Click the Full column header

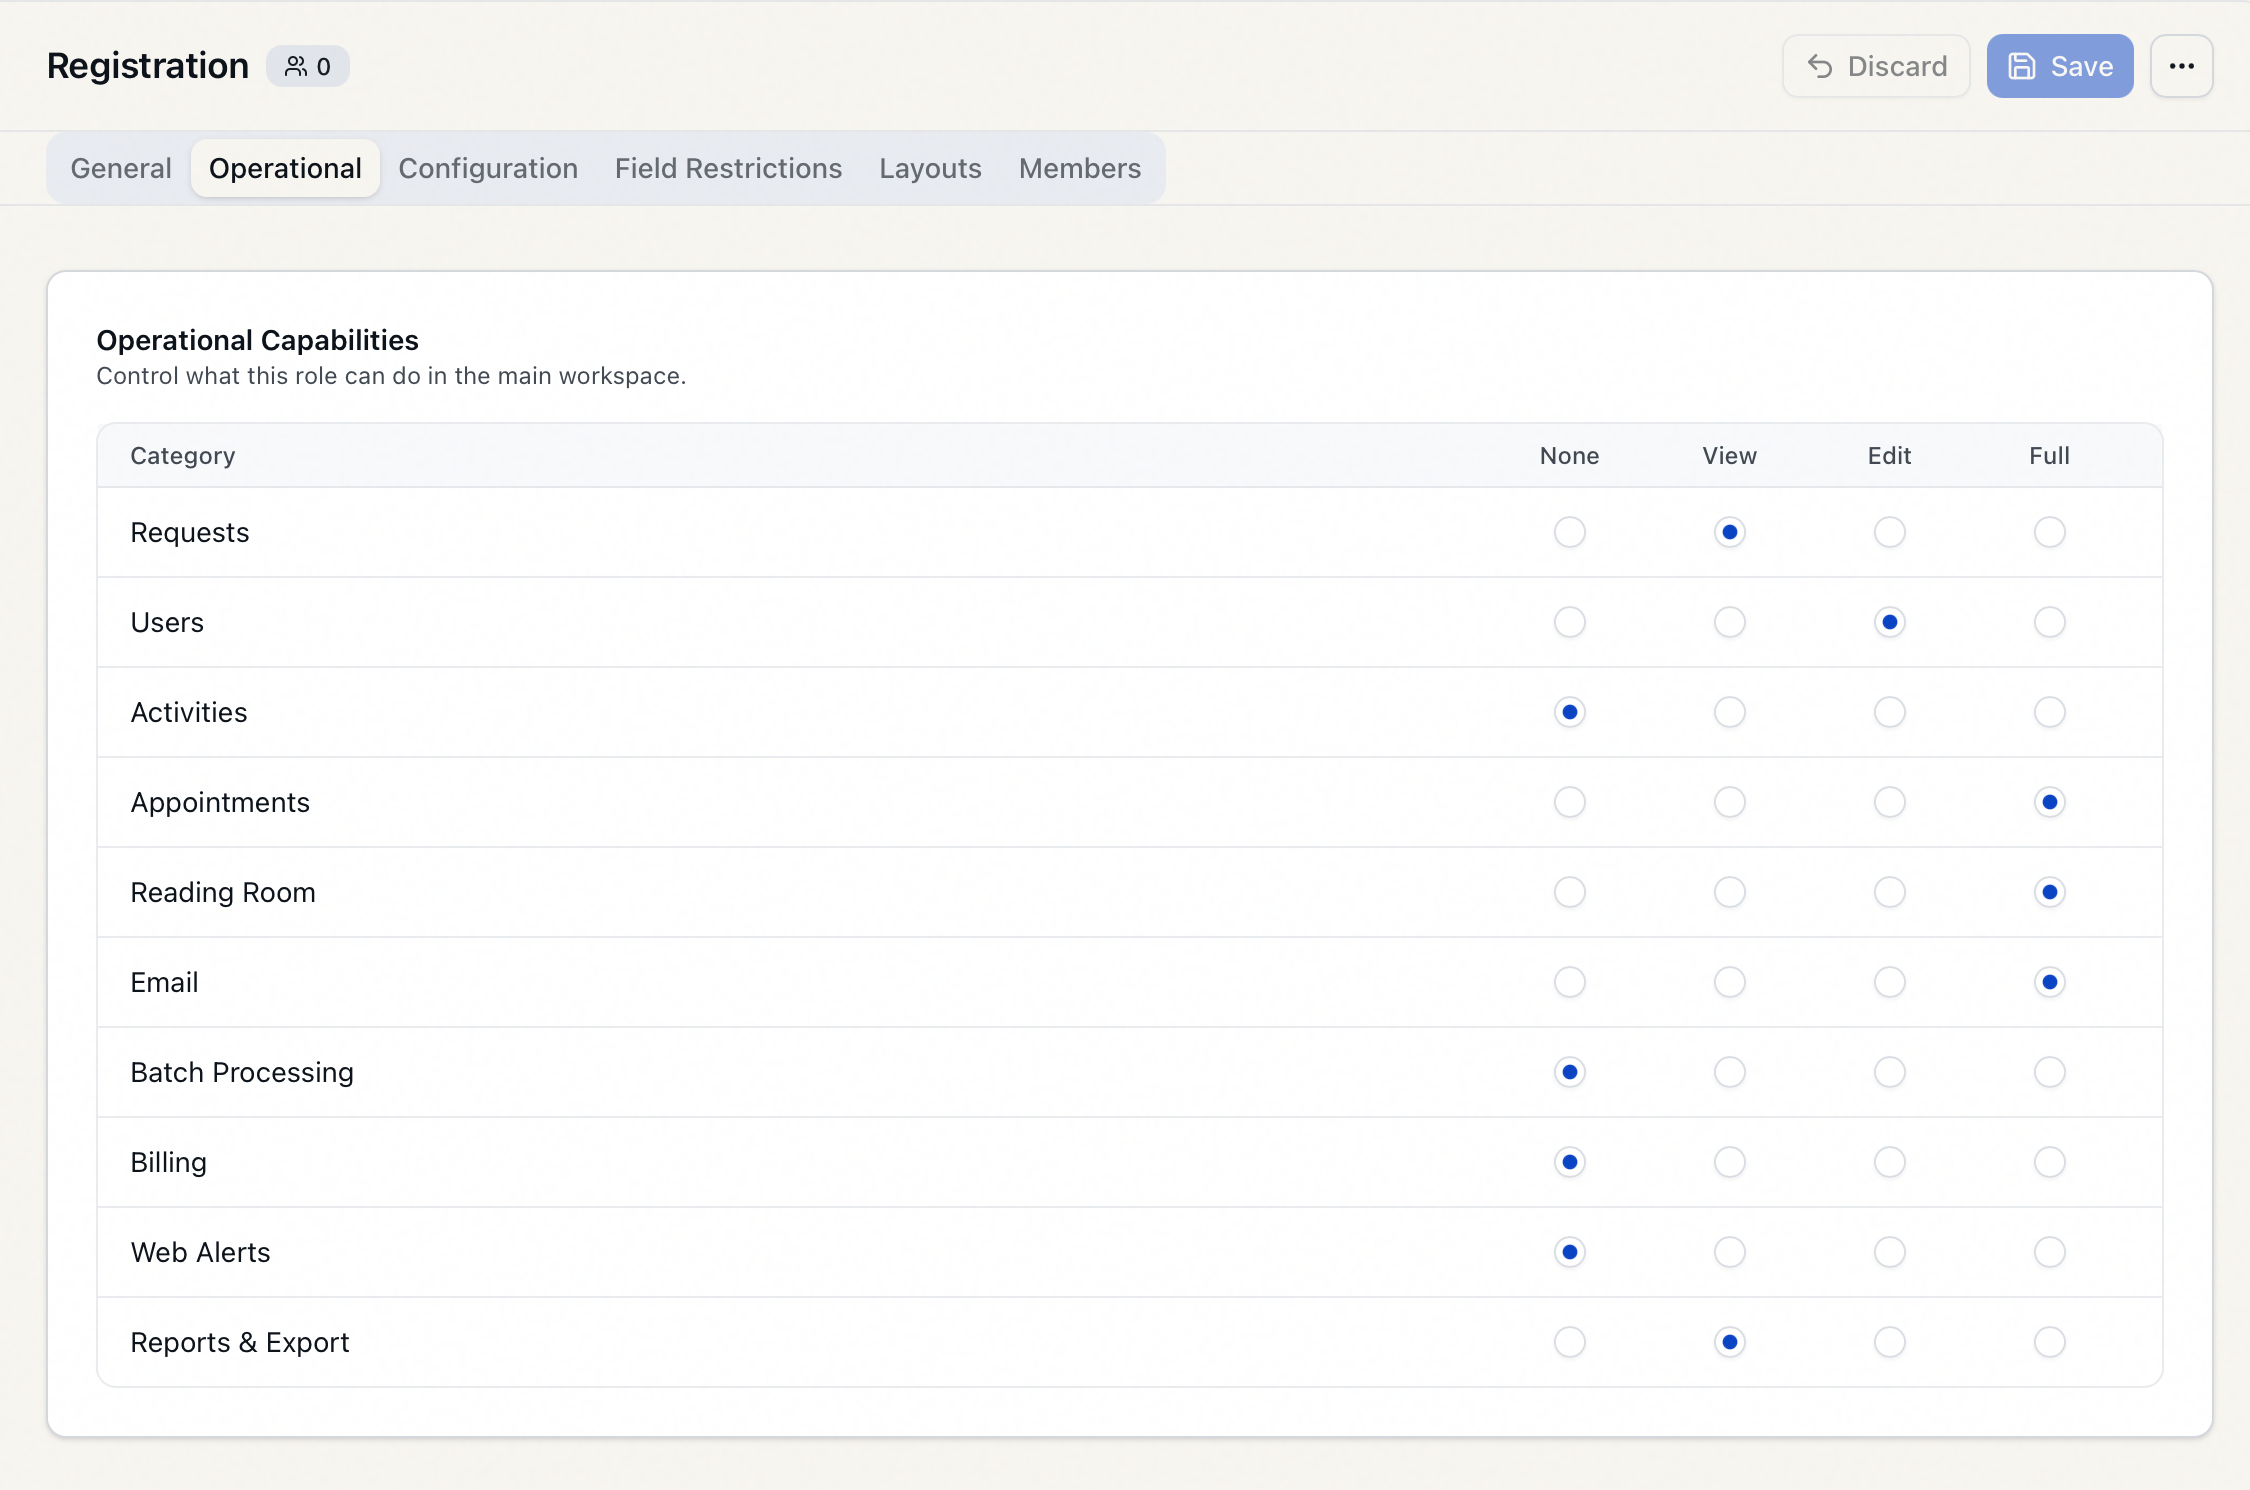point(2050,456)
